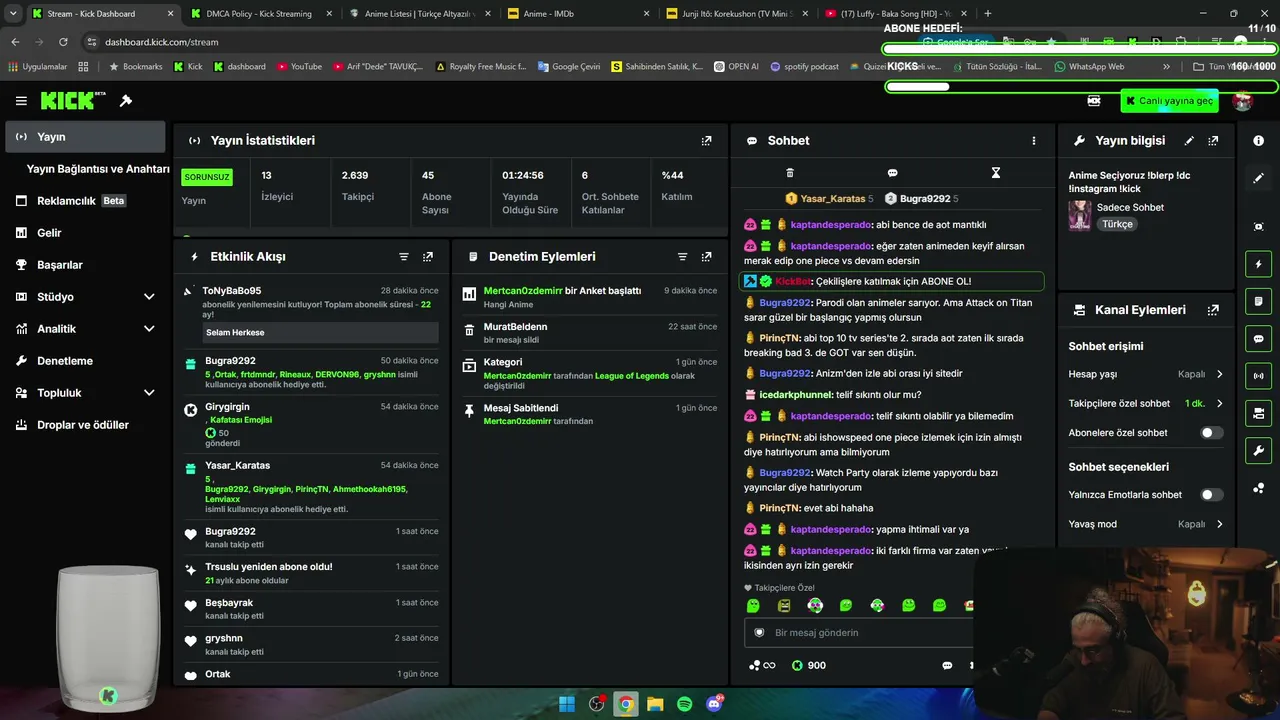
Task: Click the pencil icon in the right rail
Action: [1258, 178]
